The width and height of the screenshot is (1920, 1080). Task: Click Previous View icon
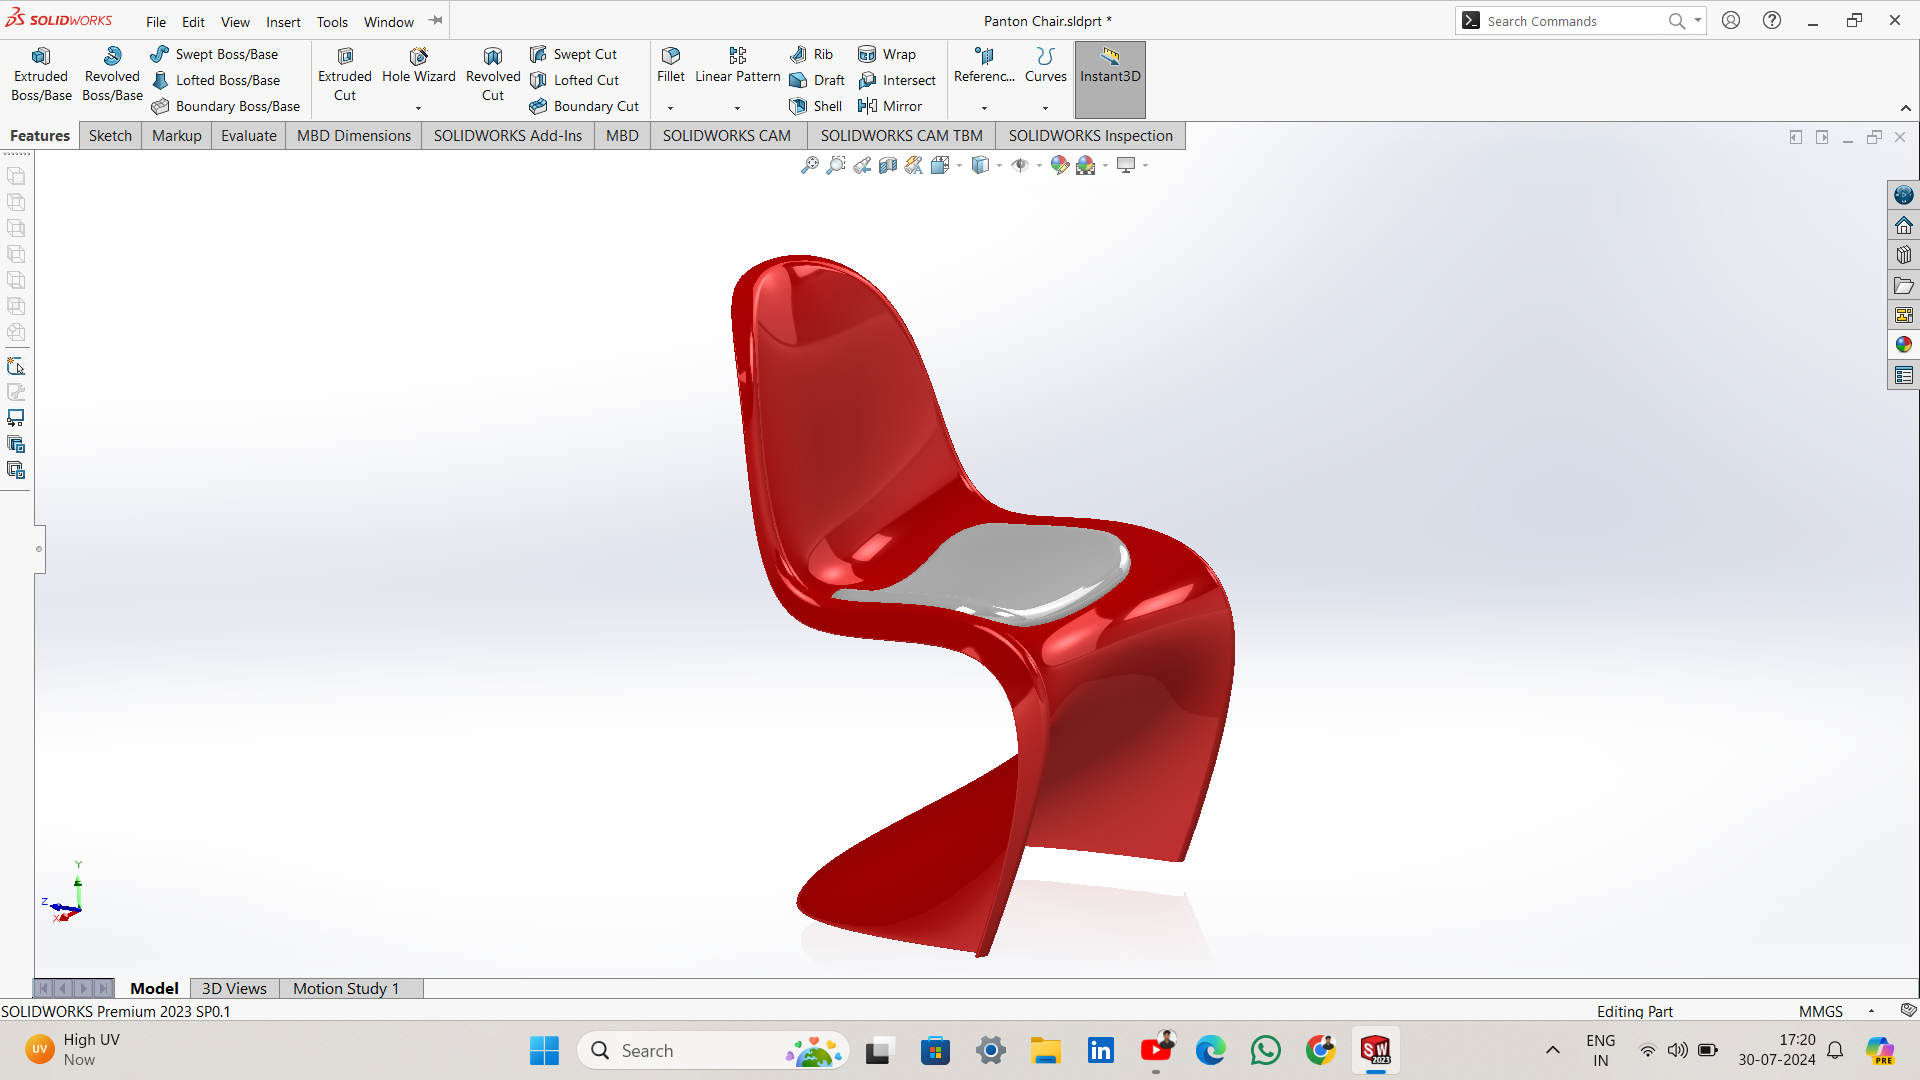click(862, 165)
